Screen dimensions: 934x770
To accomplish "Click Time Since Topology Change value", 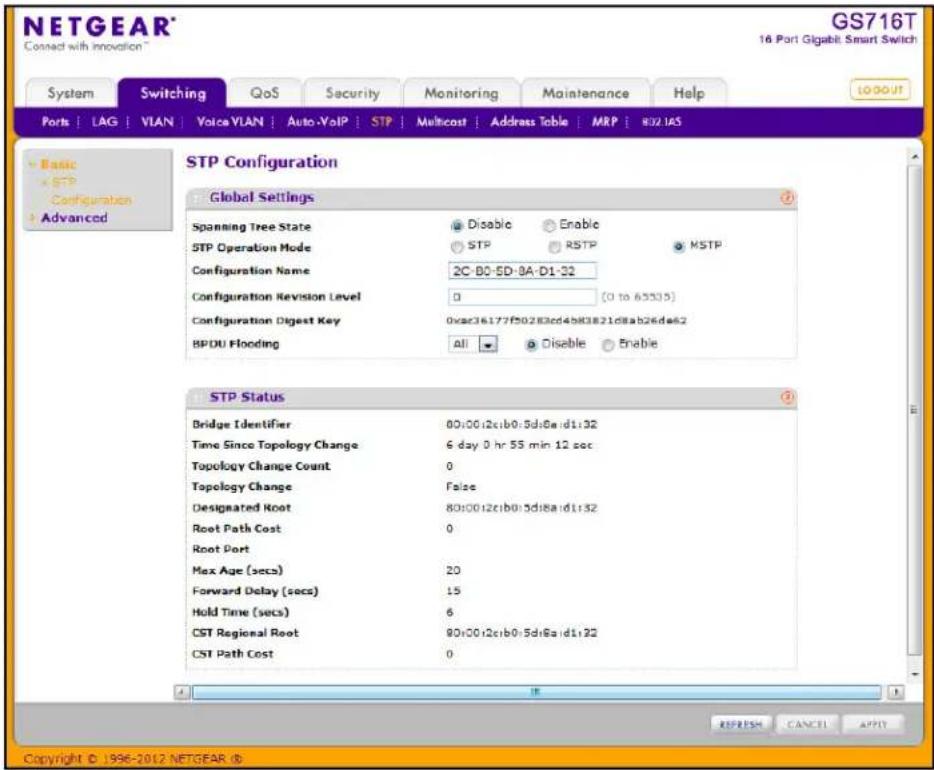I will coord(519,445).
